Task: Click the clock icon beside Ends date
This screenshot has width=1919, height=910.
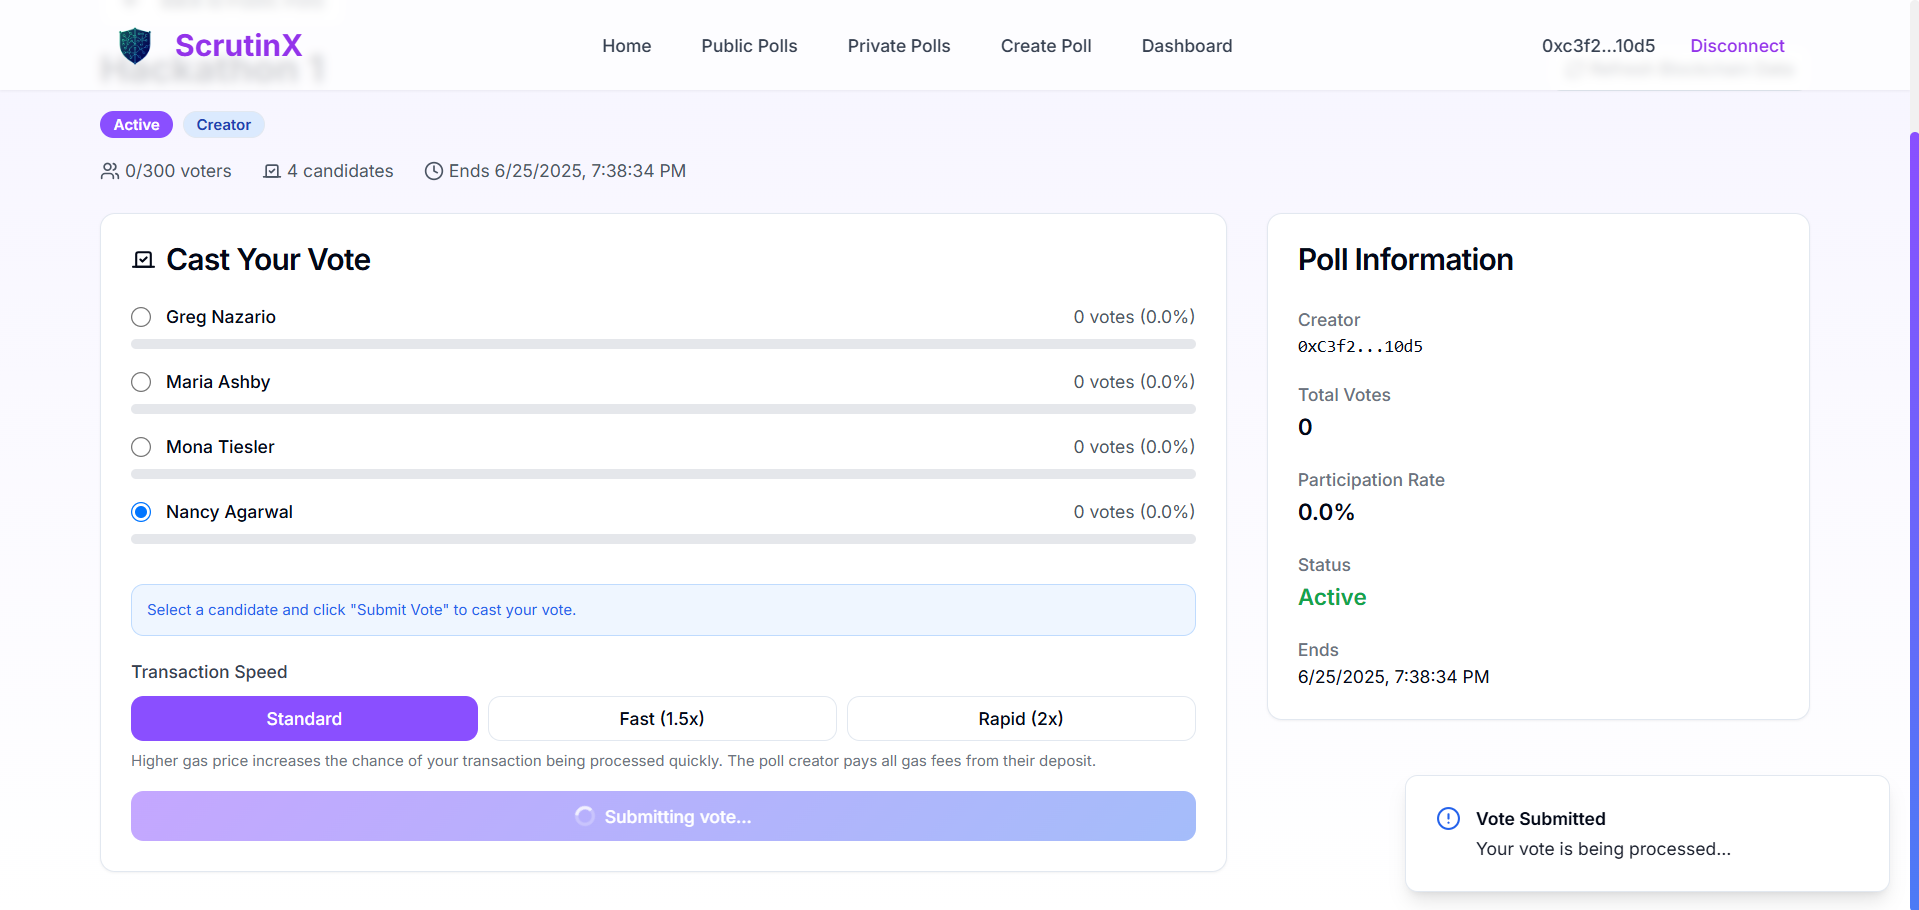Action: [x=434, y=171]
